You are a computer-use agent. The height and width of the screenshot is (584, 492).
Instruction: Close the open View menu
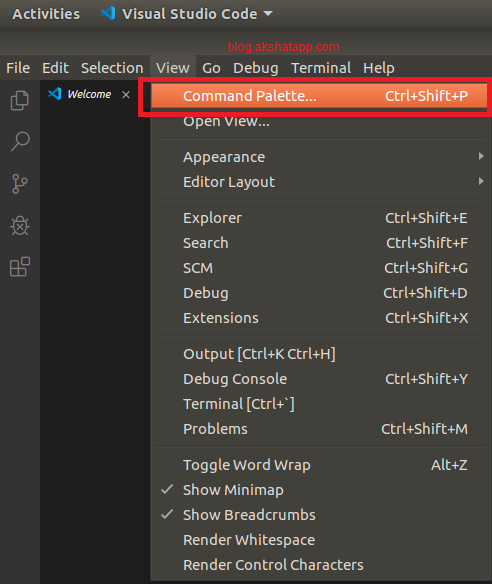(173, 68)
